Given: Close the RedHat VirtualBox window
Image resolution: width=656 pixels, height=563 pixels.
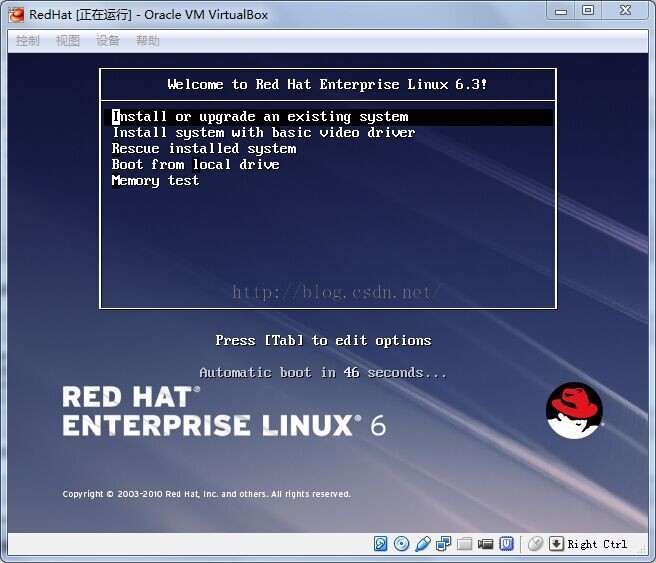Looking at the screenshot, I should click(x=625, y=11).
